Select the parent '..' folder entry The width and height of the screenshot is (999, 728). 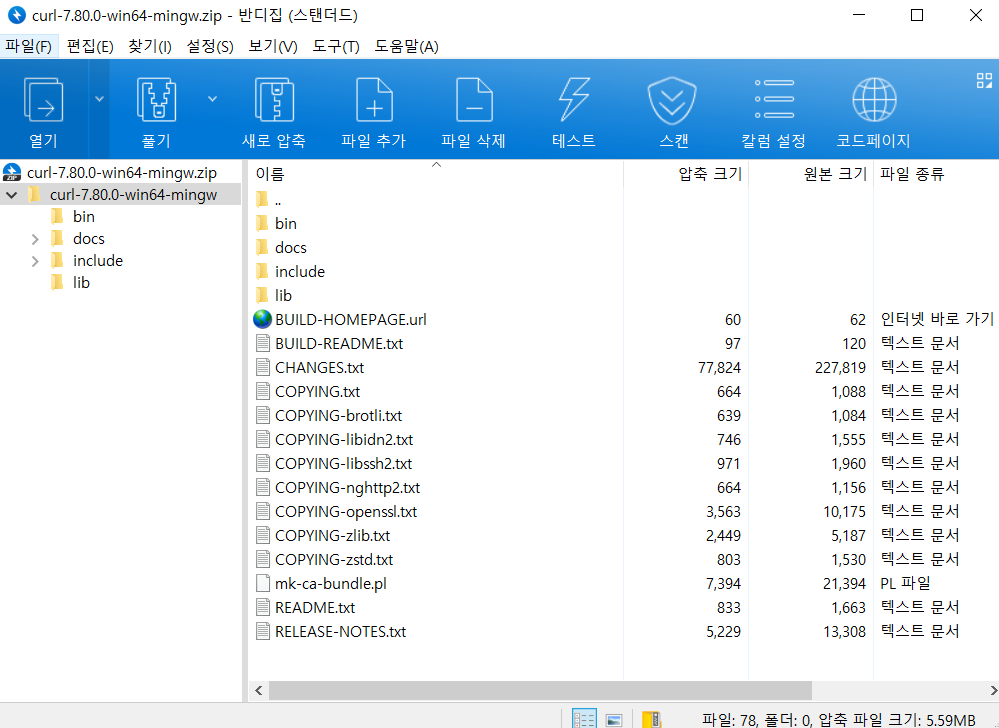(278, 200)
